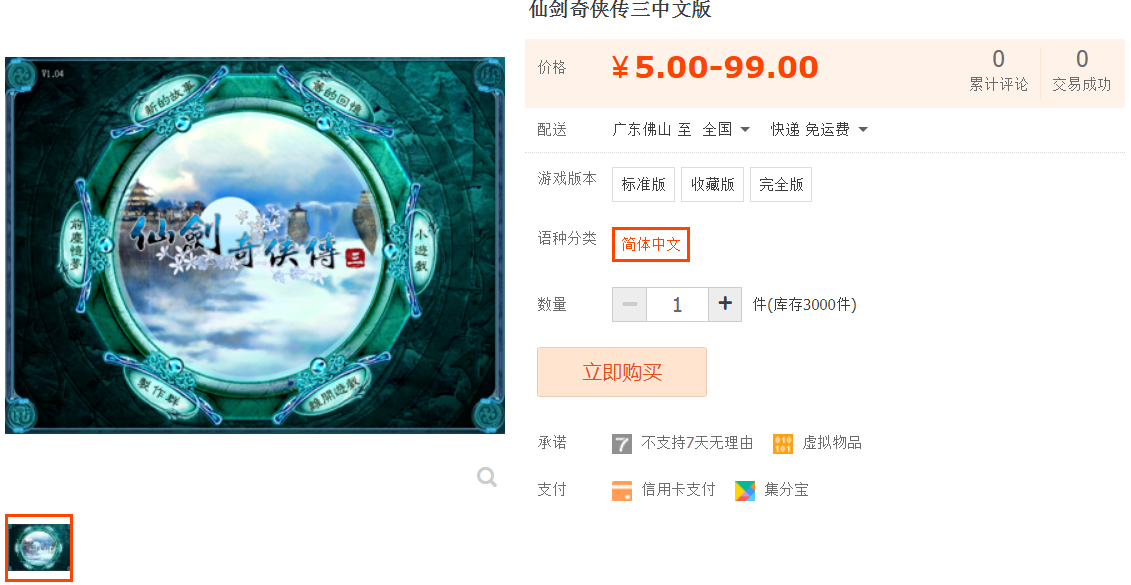Click the credit card payment icon
Viewport: 1131px width, 585px height.
pos(622,491)
